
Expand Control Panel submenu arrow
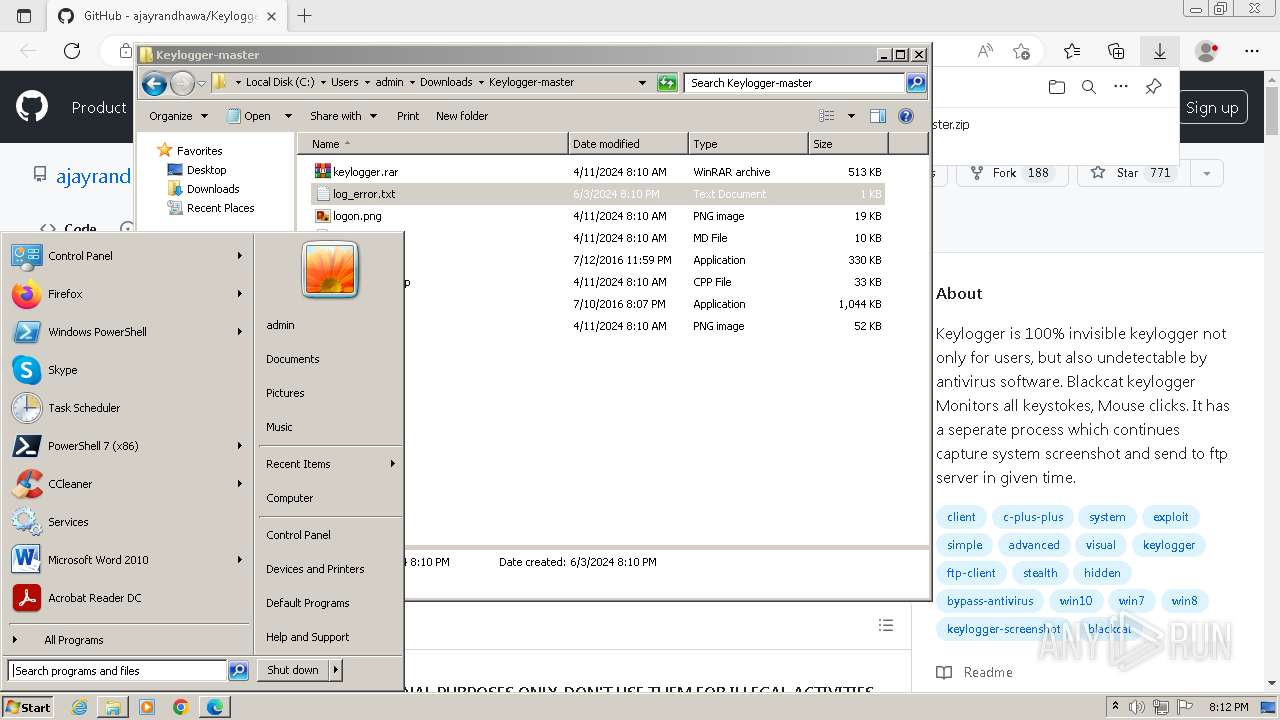tap(240, 256)
